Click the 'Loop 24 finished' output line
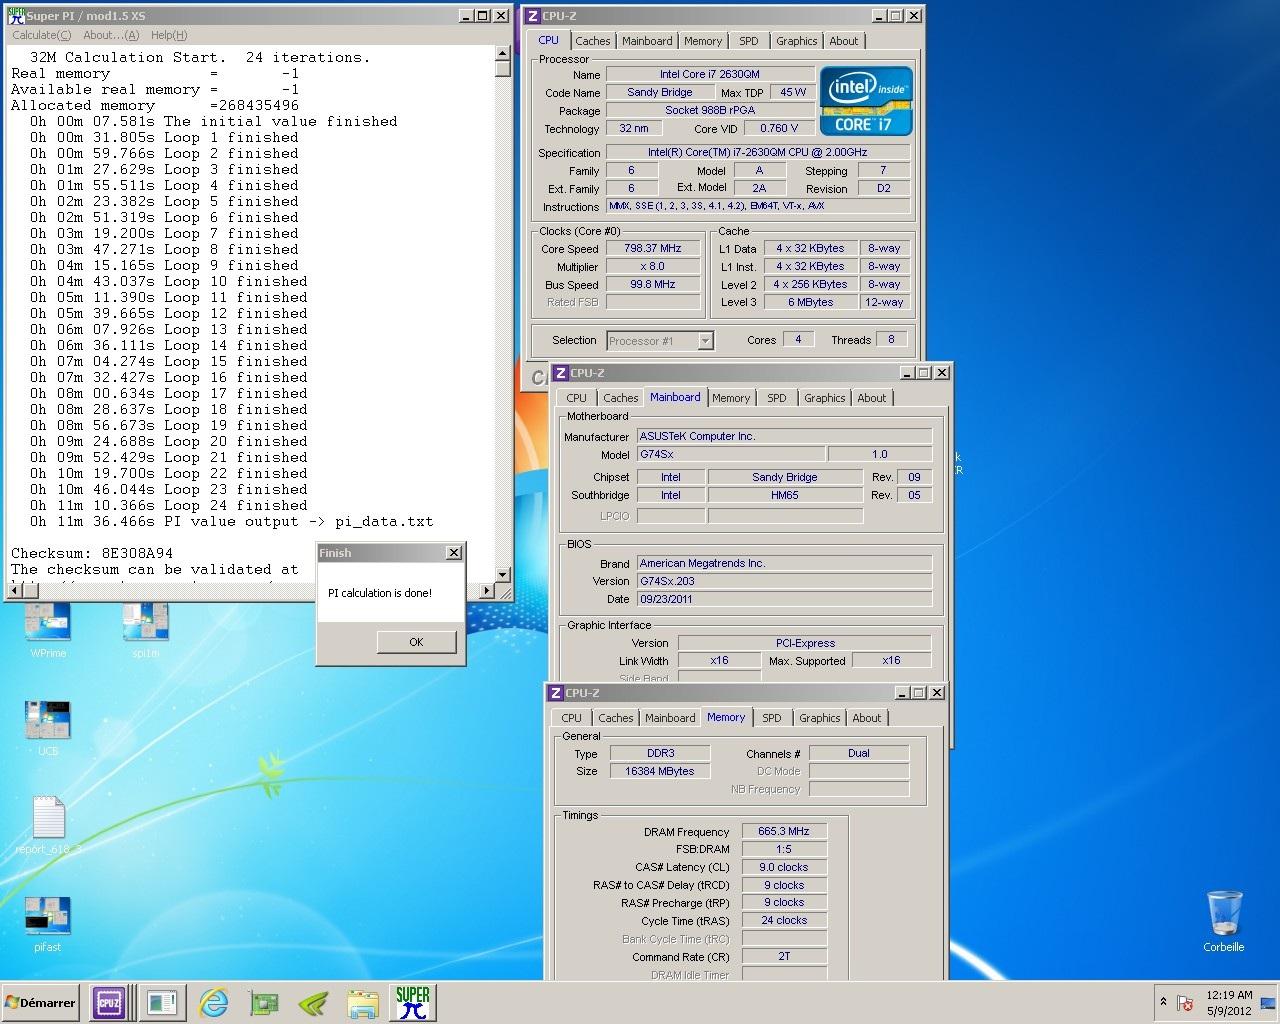 tap(168, 505)
